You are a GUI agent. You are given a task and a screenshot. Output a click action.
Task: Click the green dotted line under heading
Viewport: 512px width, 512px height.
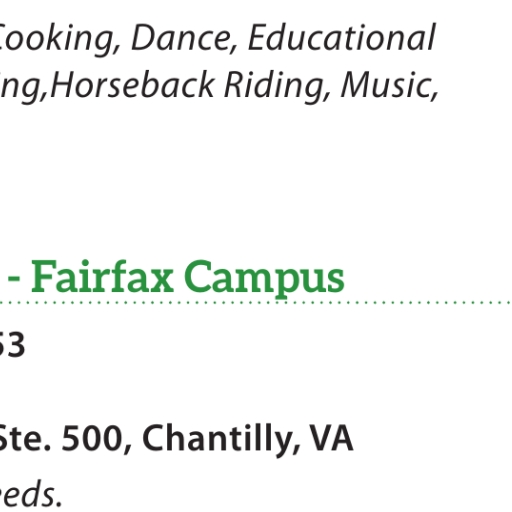tap(255, 303)
